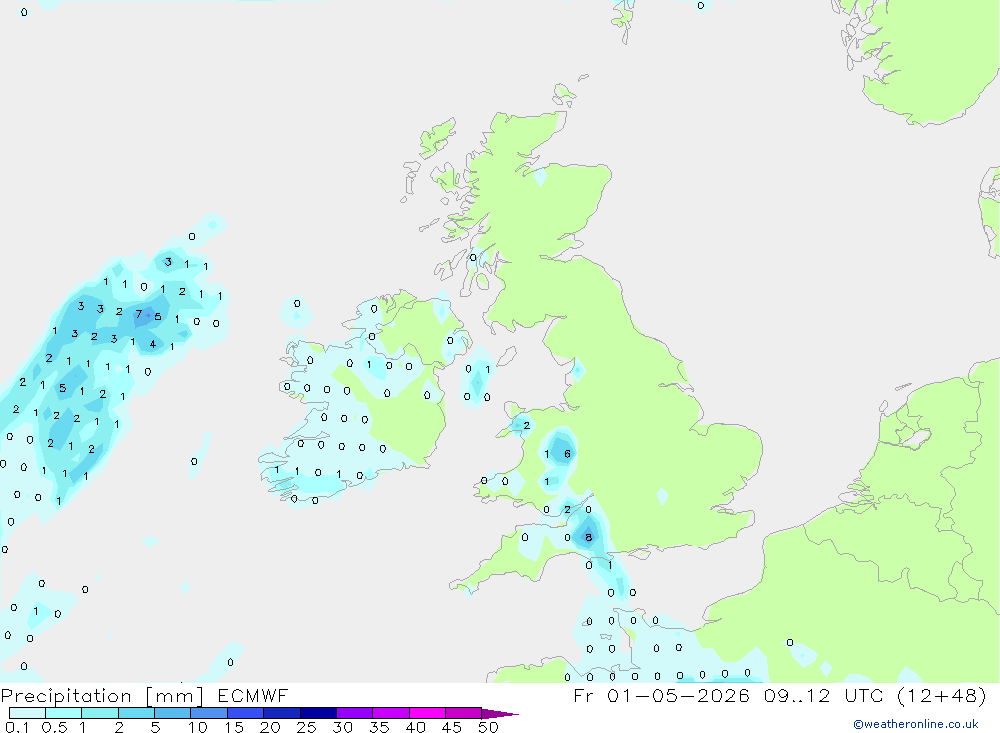Click the arrow tip beyond the 50 mm legend
1000x733 pixels.
(x=500, y=713)
